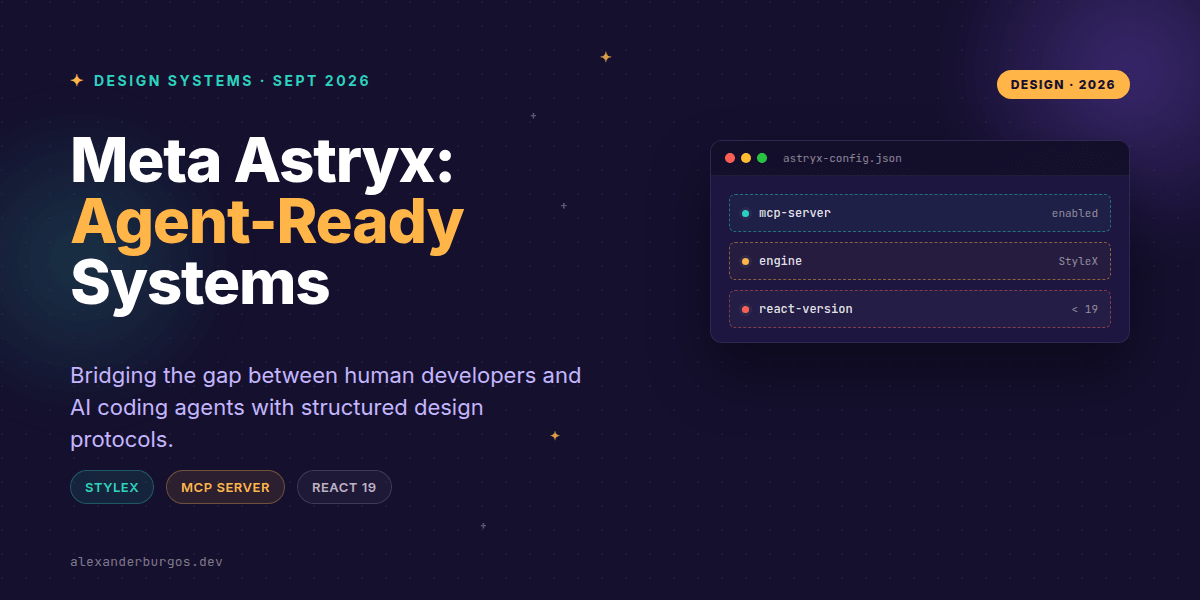The image size is (1200, 600).
Task: Click the 'StyleX' value
Action: point(1078,261)
